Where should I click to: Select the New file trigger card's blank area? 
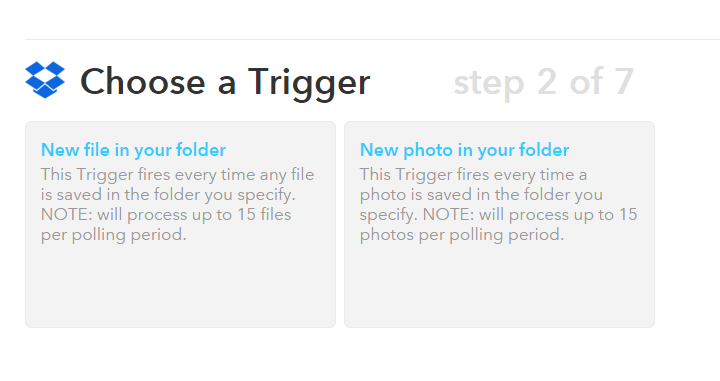click(180, 285)
